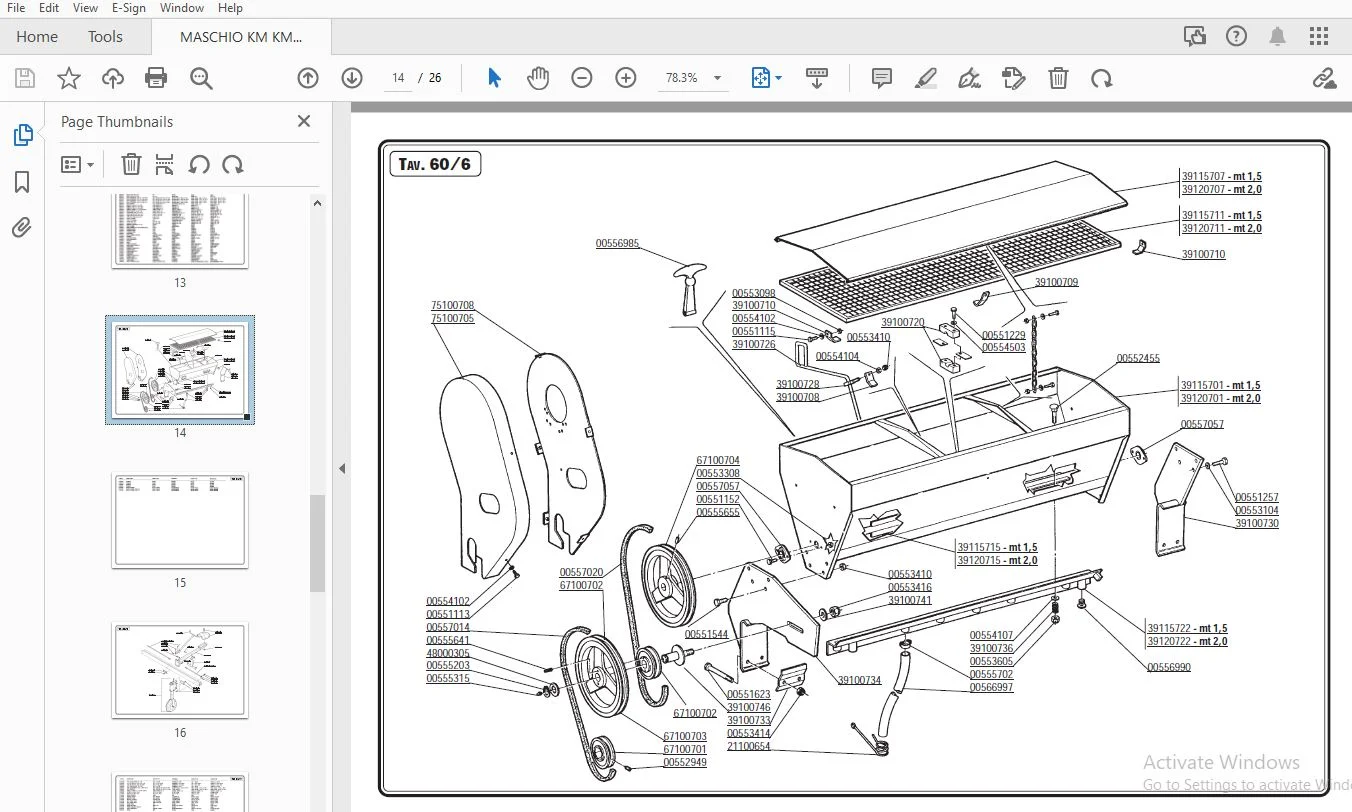
Task: Click part number 00552455 on the diagram
Action: (x=1138, y=358)
